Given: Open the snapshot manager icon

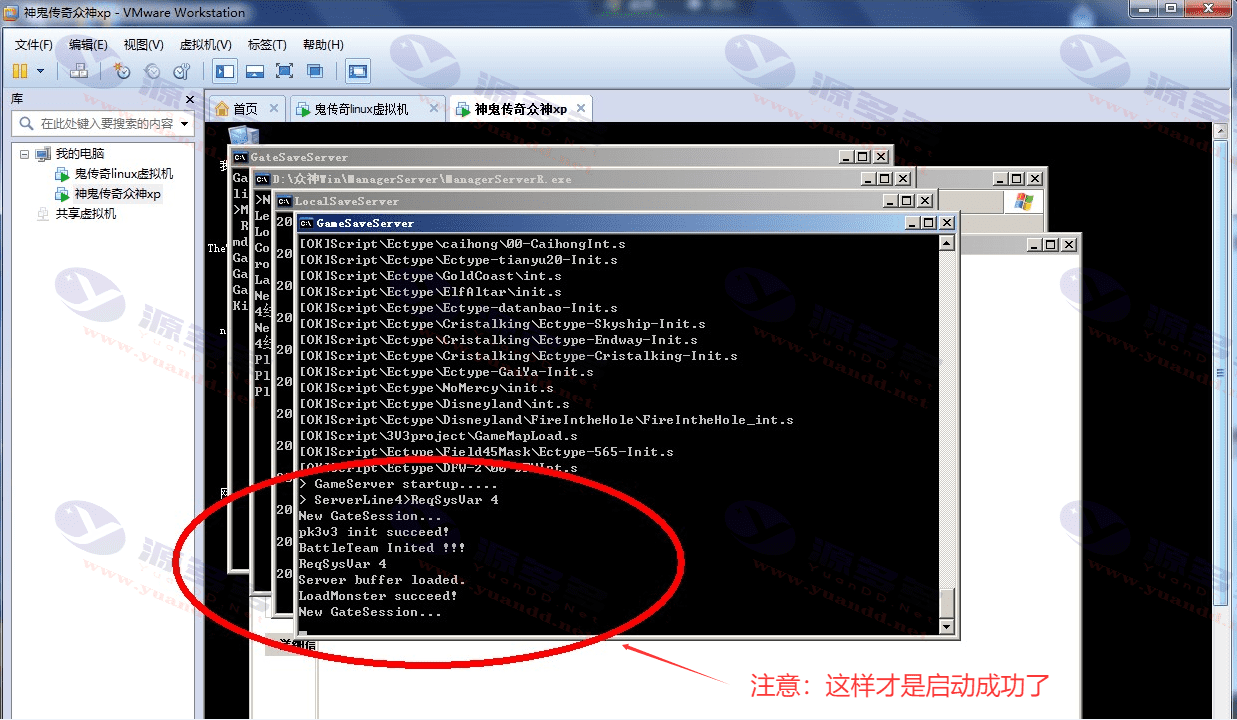Looking at the screenshot, I should point(182,71).
